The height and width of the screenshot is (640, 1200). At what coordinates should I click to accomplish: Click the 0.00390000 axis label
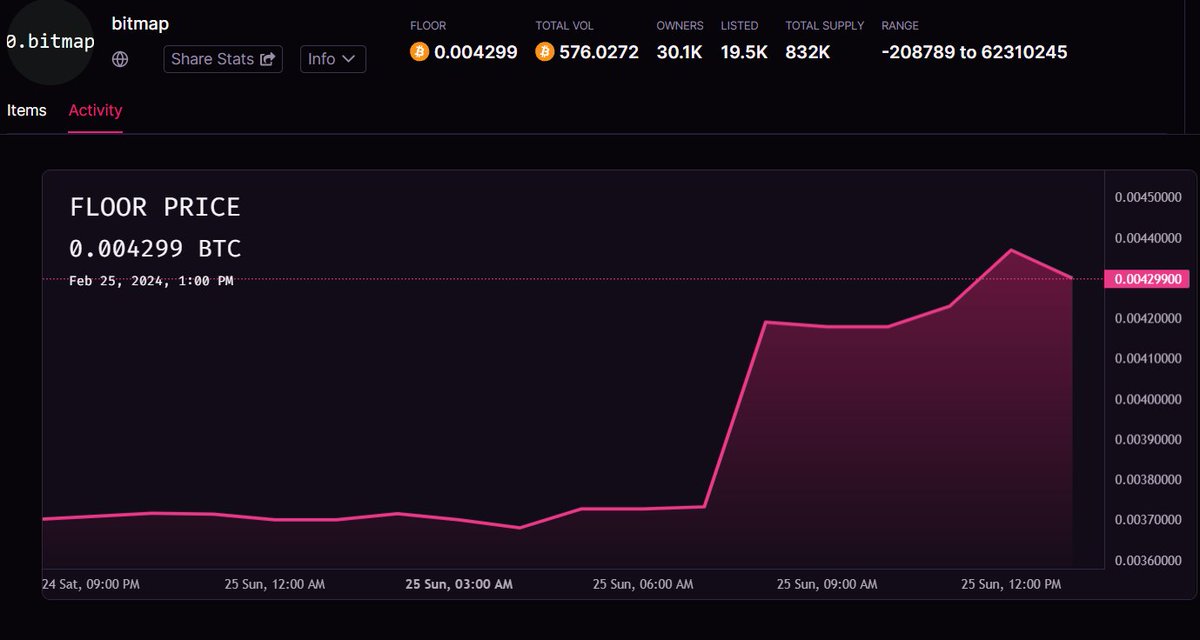pyautogui.click(x=1148, y=439)
